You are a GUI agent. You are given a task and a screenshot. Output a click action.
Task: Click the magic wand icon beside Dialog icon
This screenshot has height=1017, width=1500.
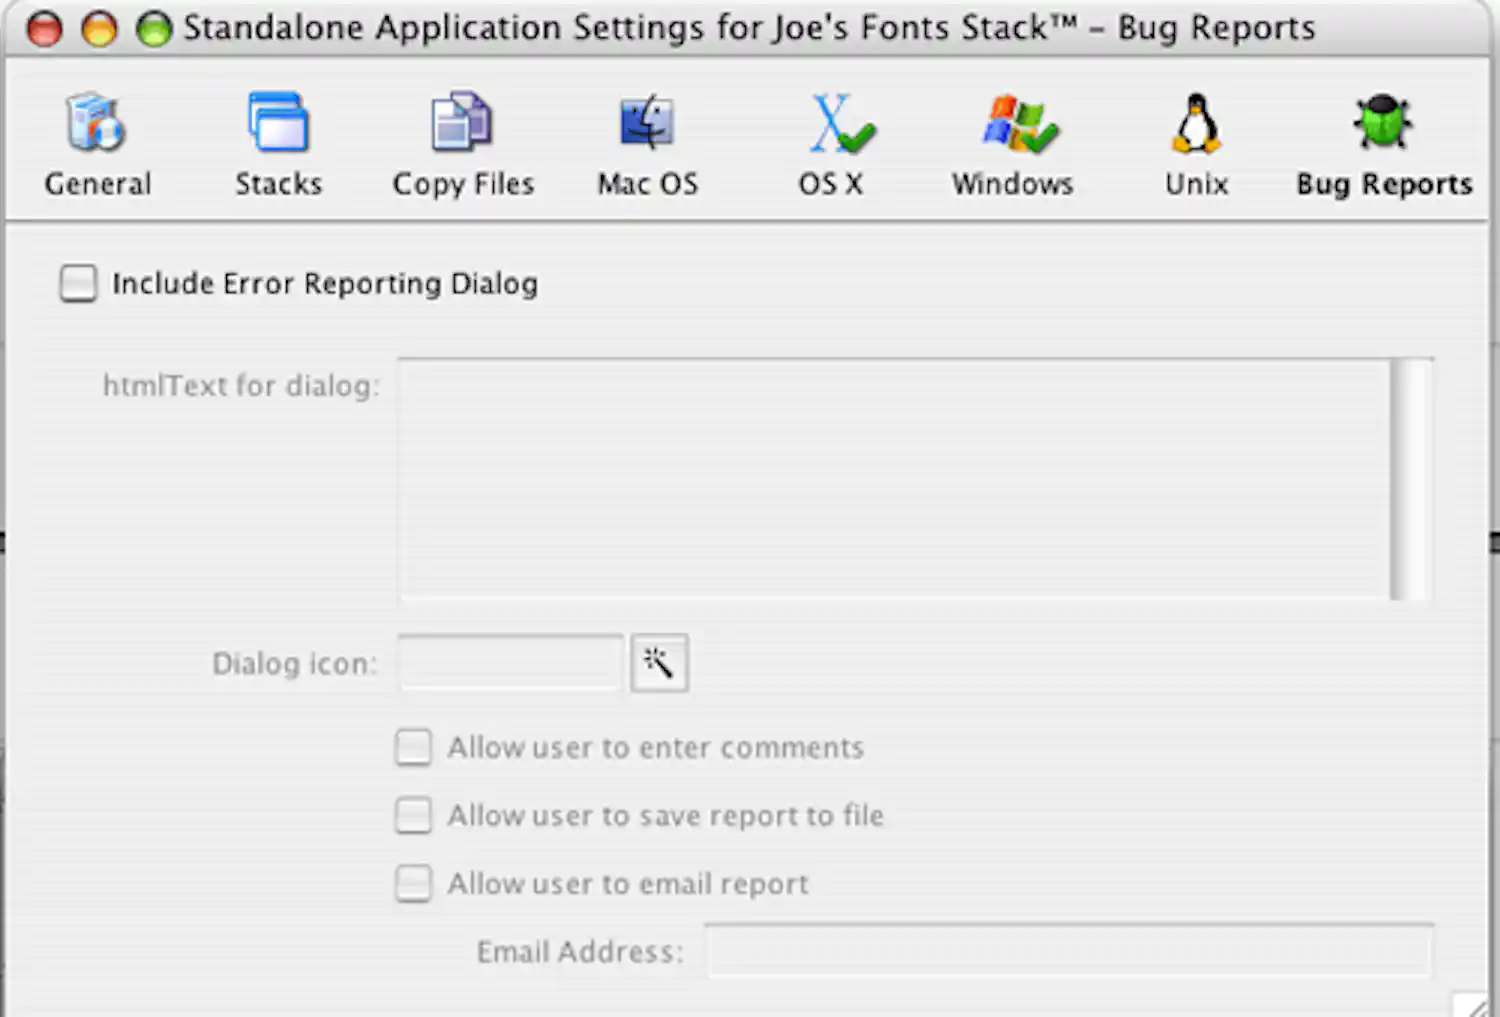[659, 662]
